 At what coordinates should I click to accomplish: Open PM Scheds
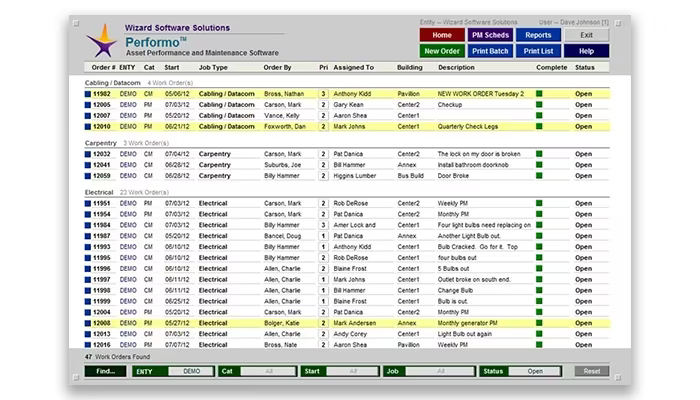tap(490, 35)
